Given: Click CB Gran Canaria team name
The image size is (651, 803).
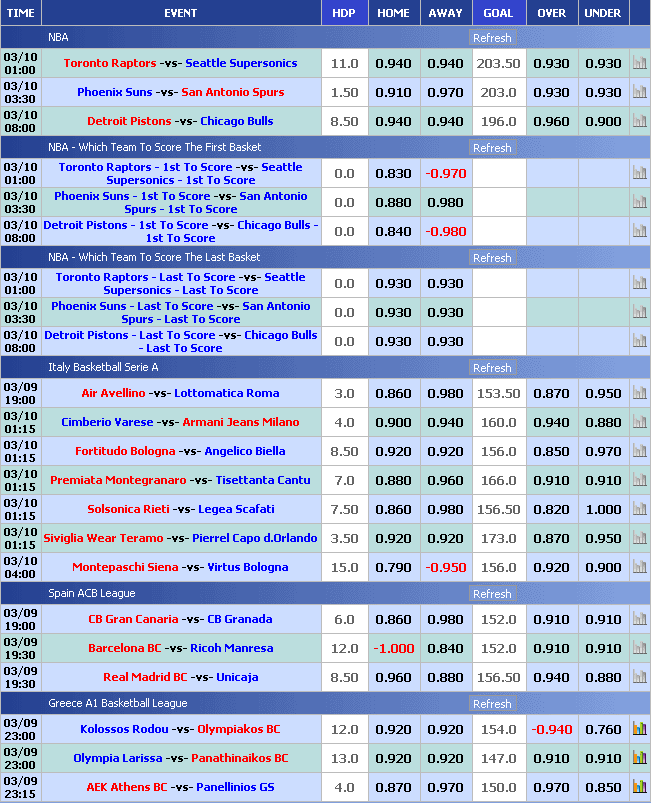Looking at the screenshot, I should tap(133, 619).
